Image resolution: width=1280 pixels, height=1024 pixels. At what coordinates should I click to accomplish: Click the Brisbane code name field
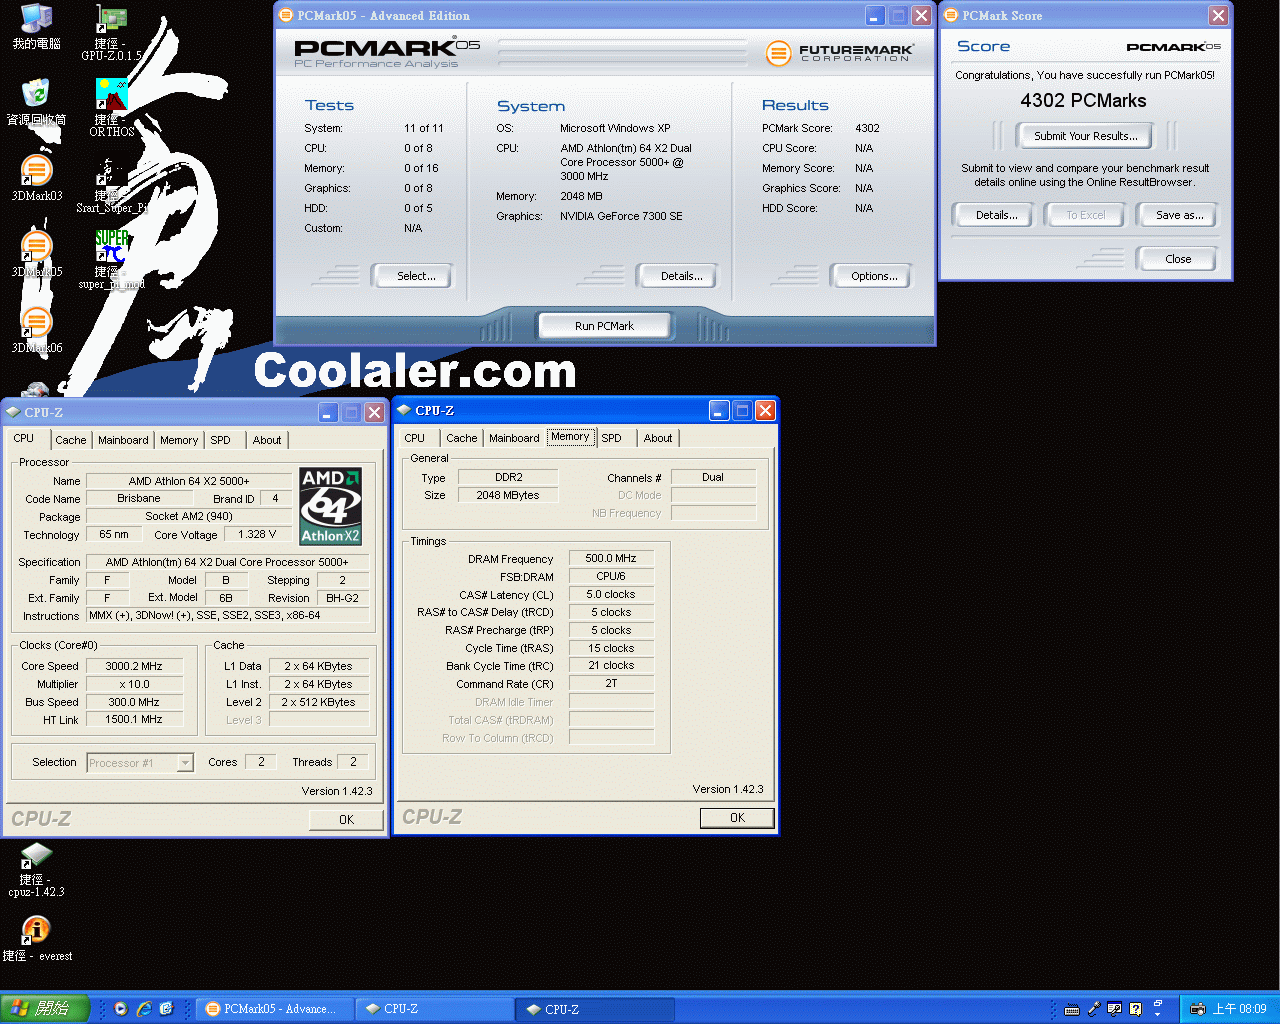[x=139, y=499]
